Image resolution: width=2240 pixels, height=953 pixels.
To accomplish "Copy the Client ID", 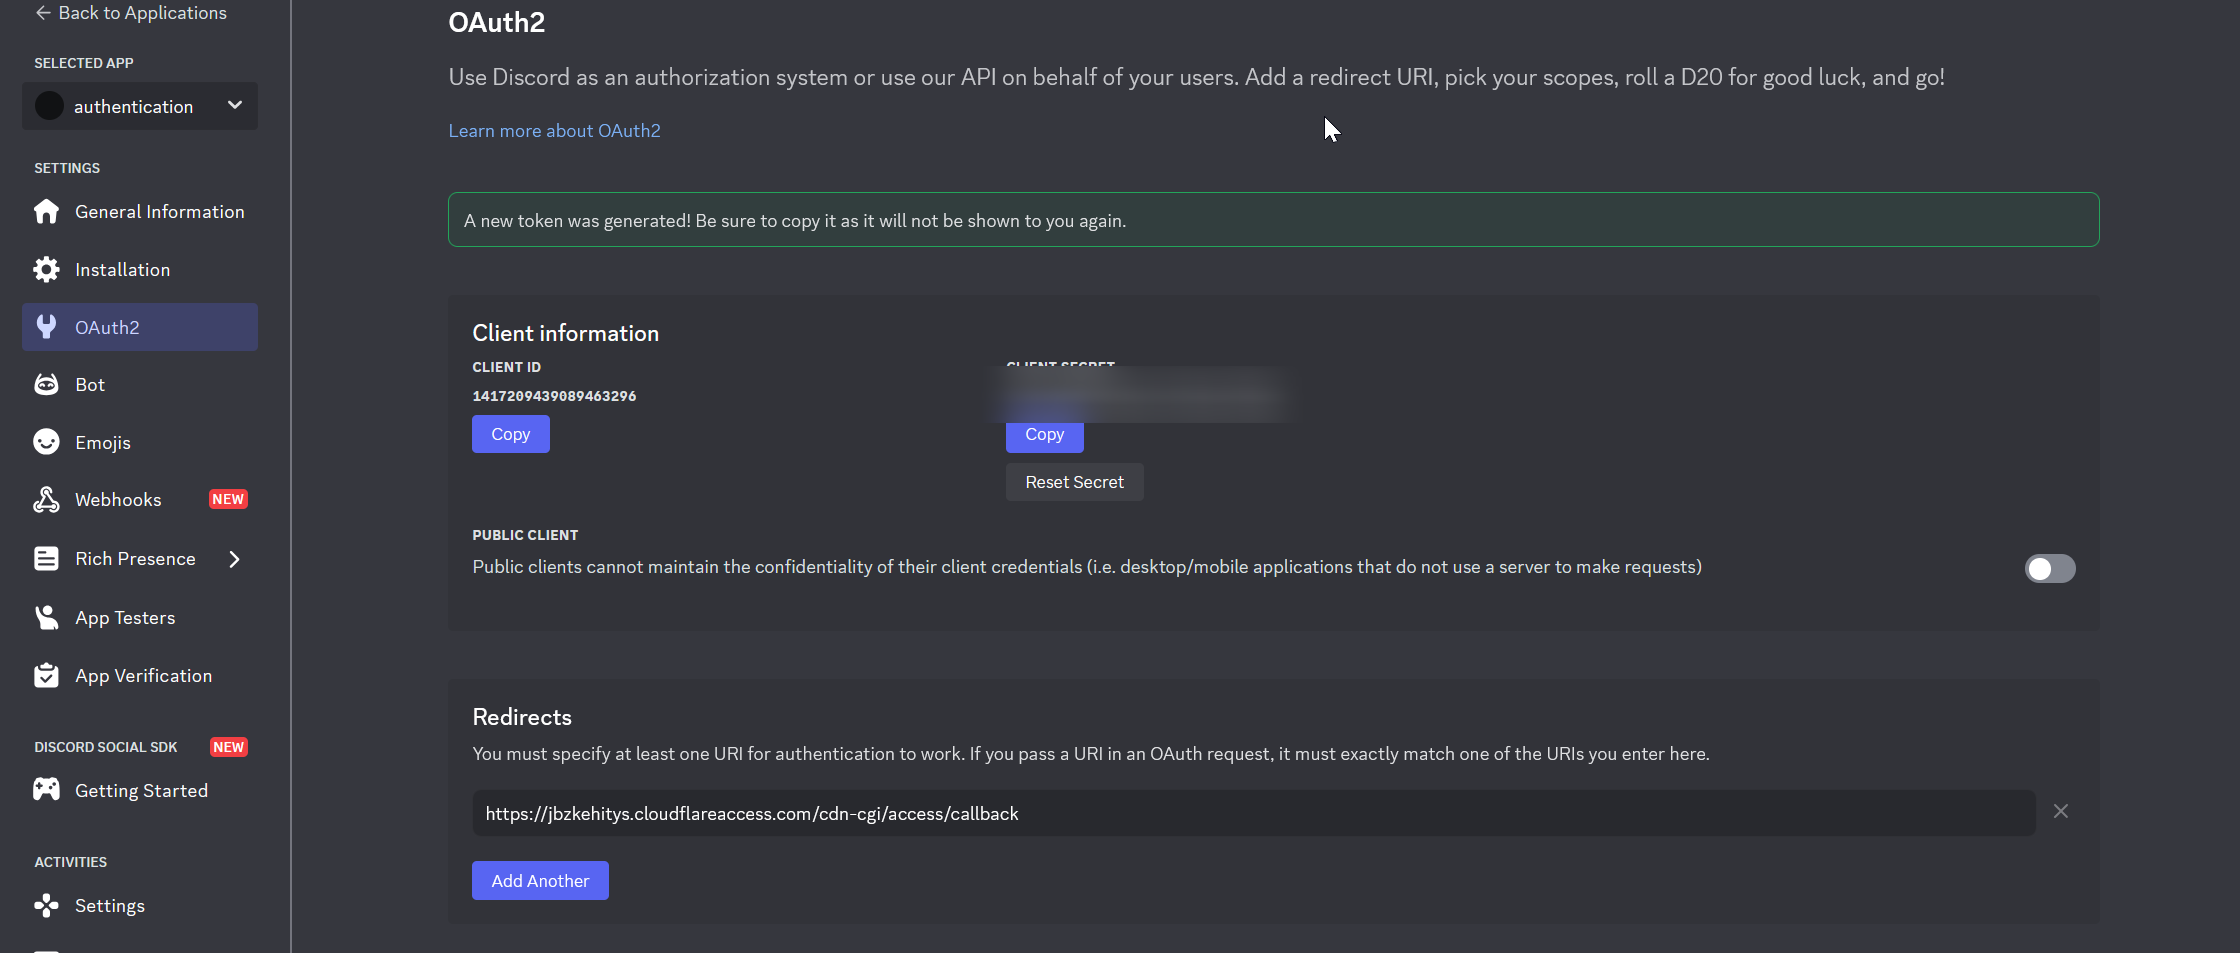I will coord(510,434).
